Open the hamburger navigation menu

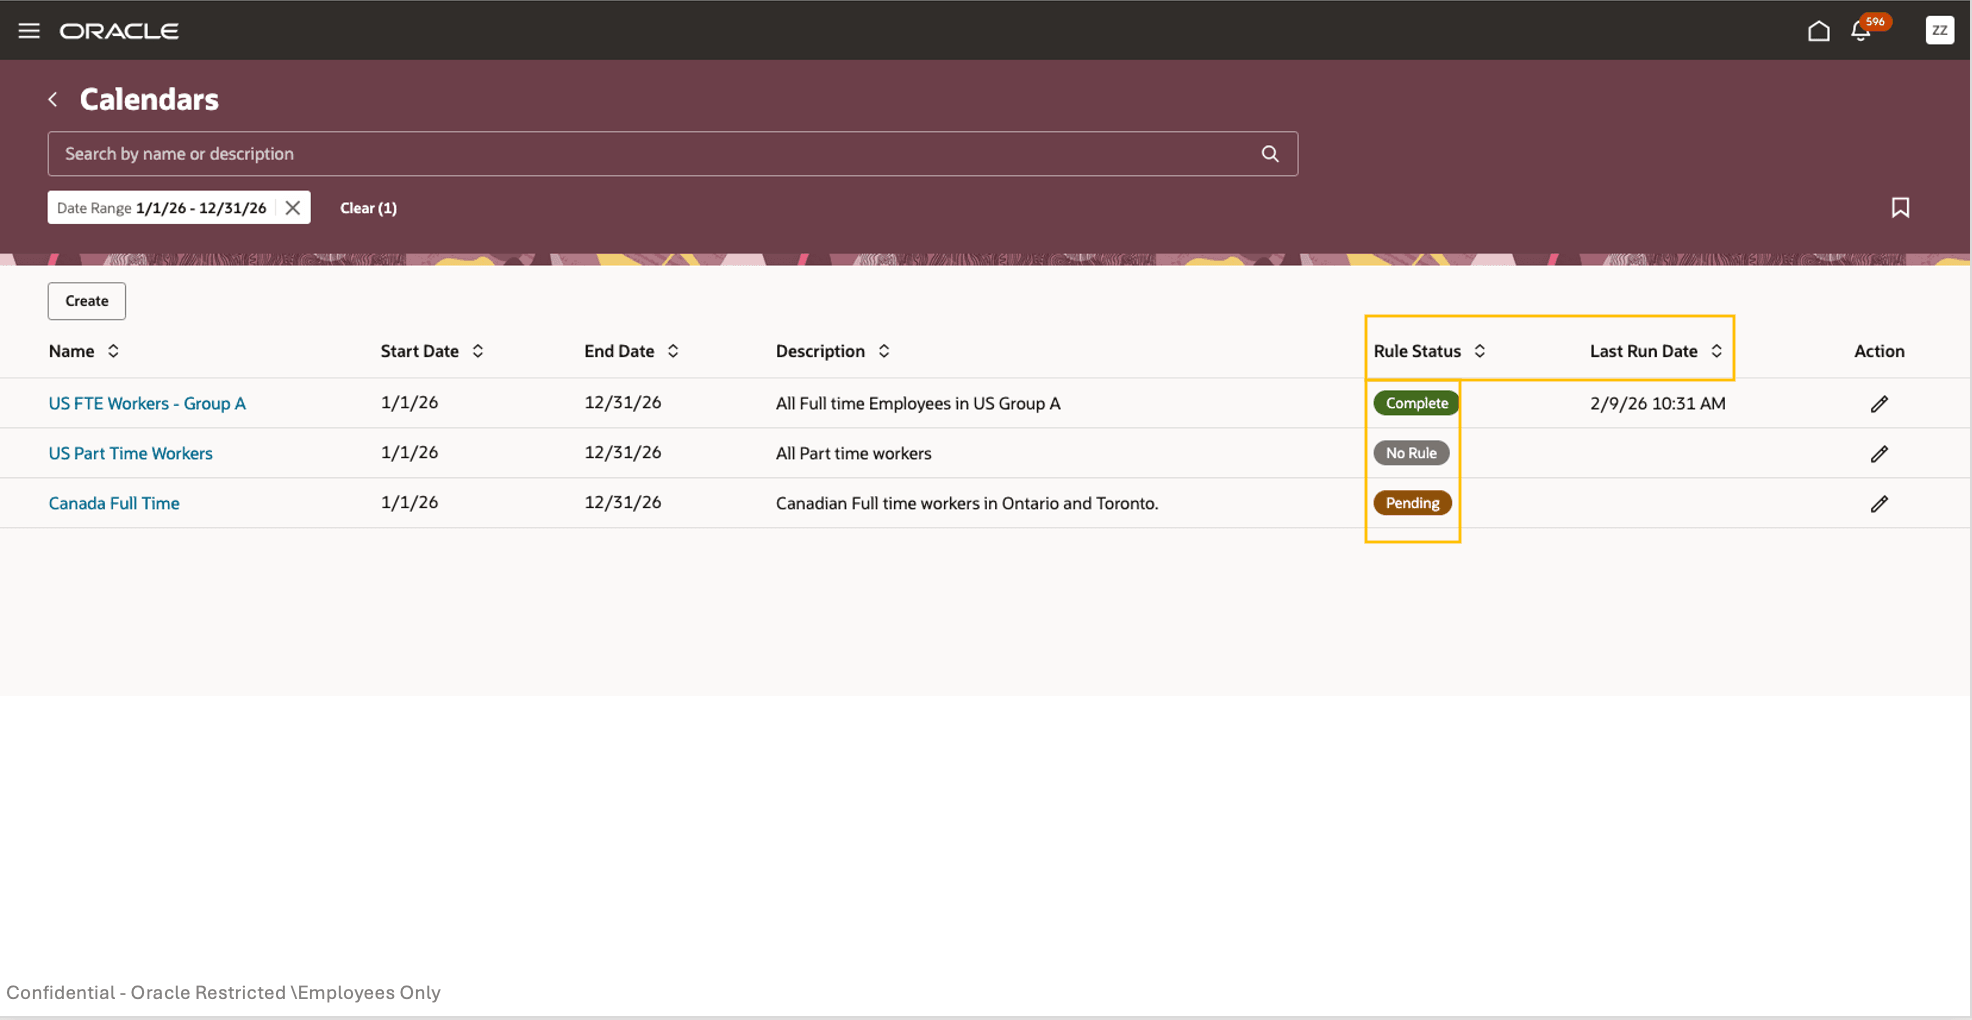(x=29, y=31)
